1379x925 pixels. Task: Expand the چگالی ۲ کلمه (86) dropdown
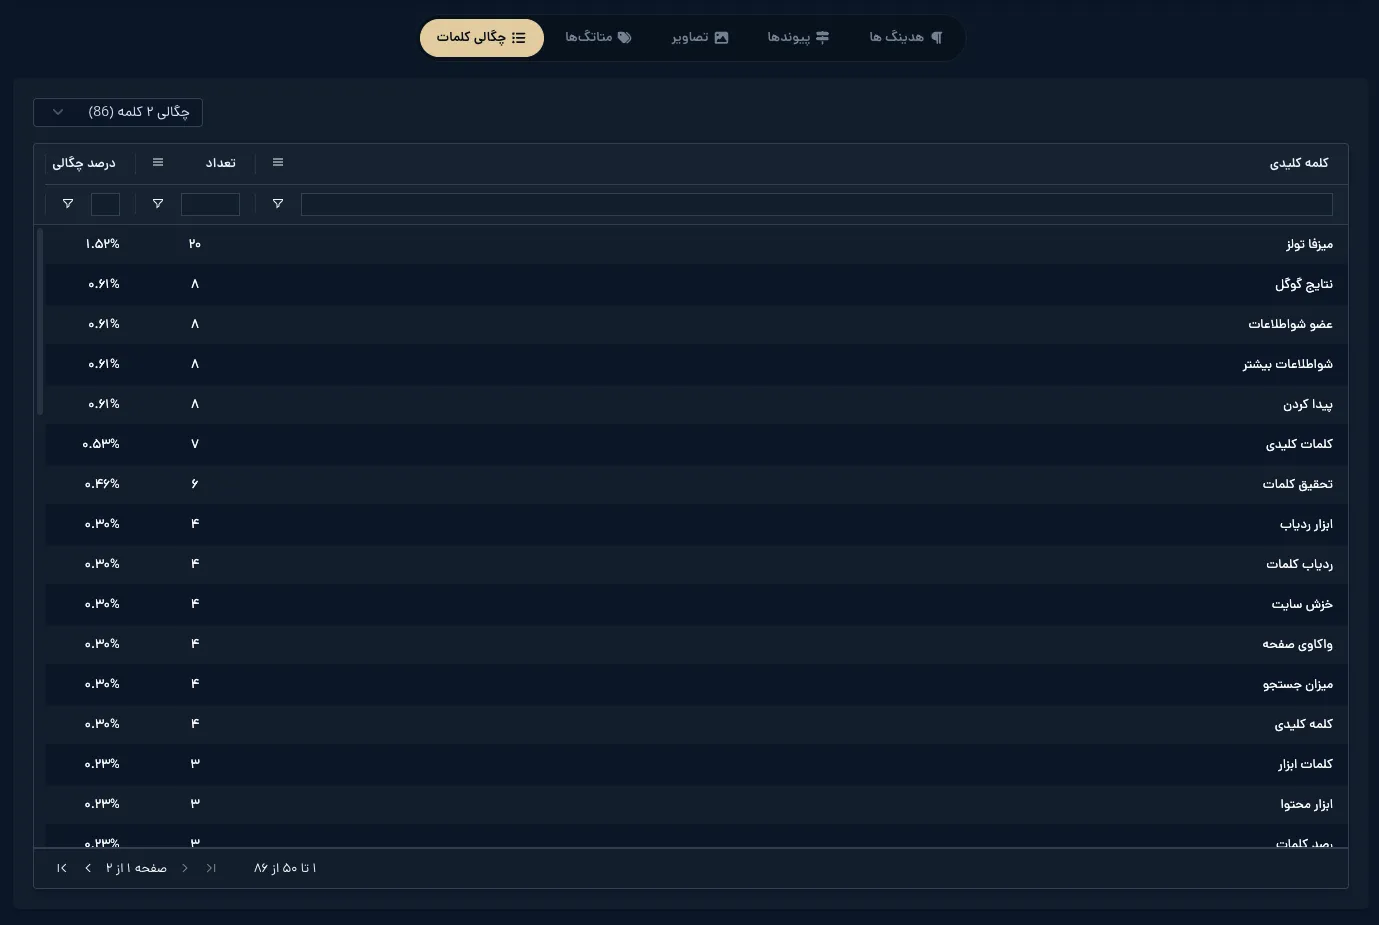coord(118,112)
